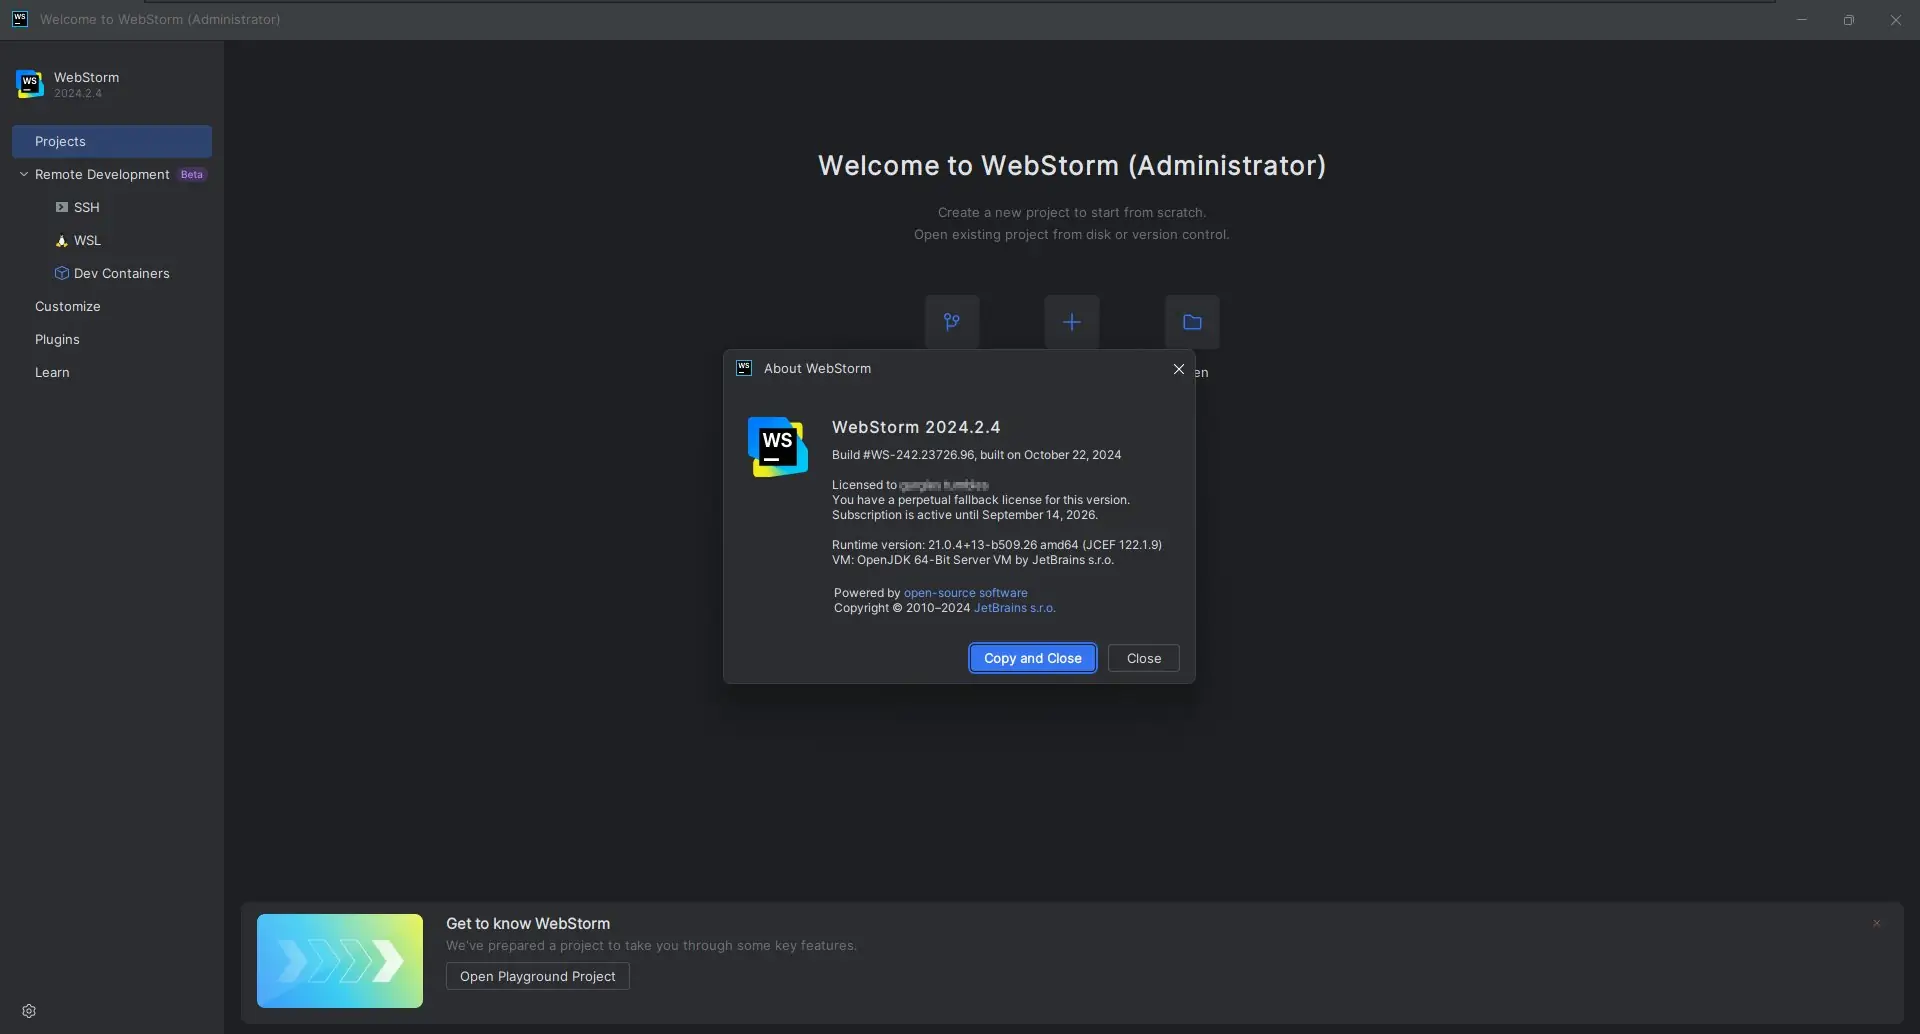
Task: Open Dev Containers from the sidebar
Action: (x=121, y=272)
